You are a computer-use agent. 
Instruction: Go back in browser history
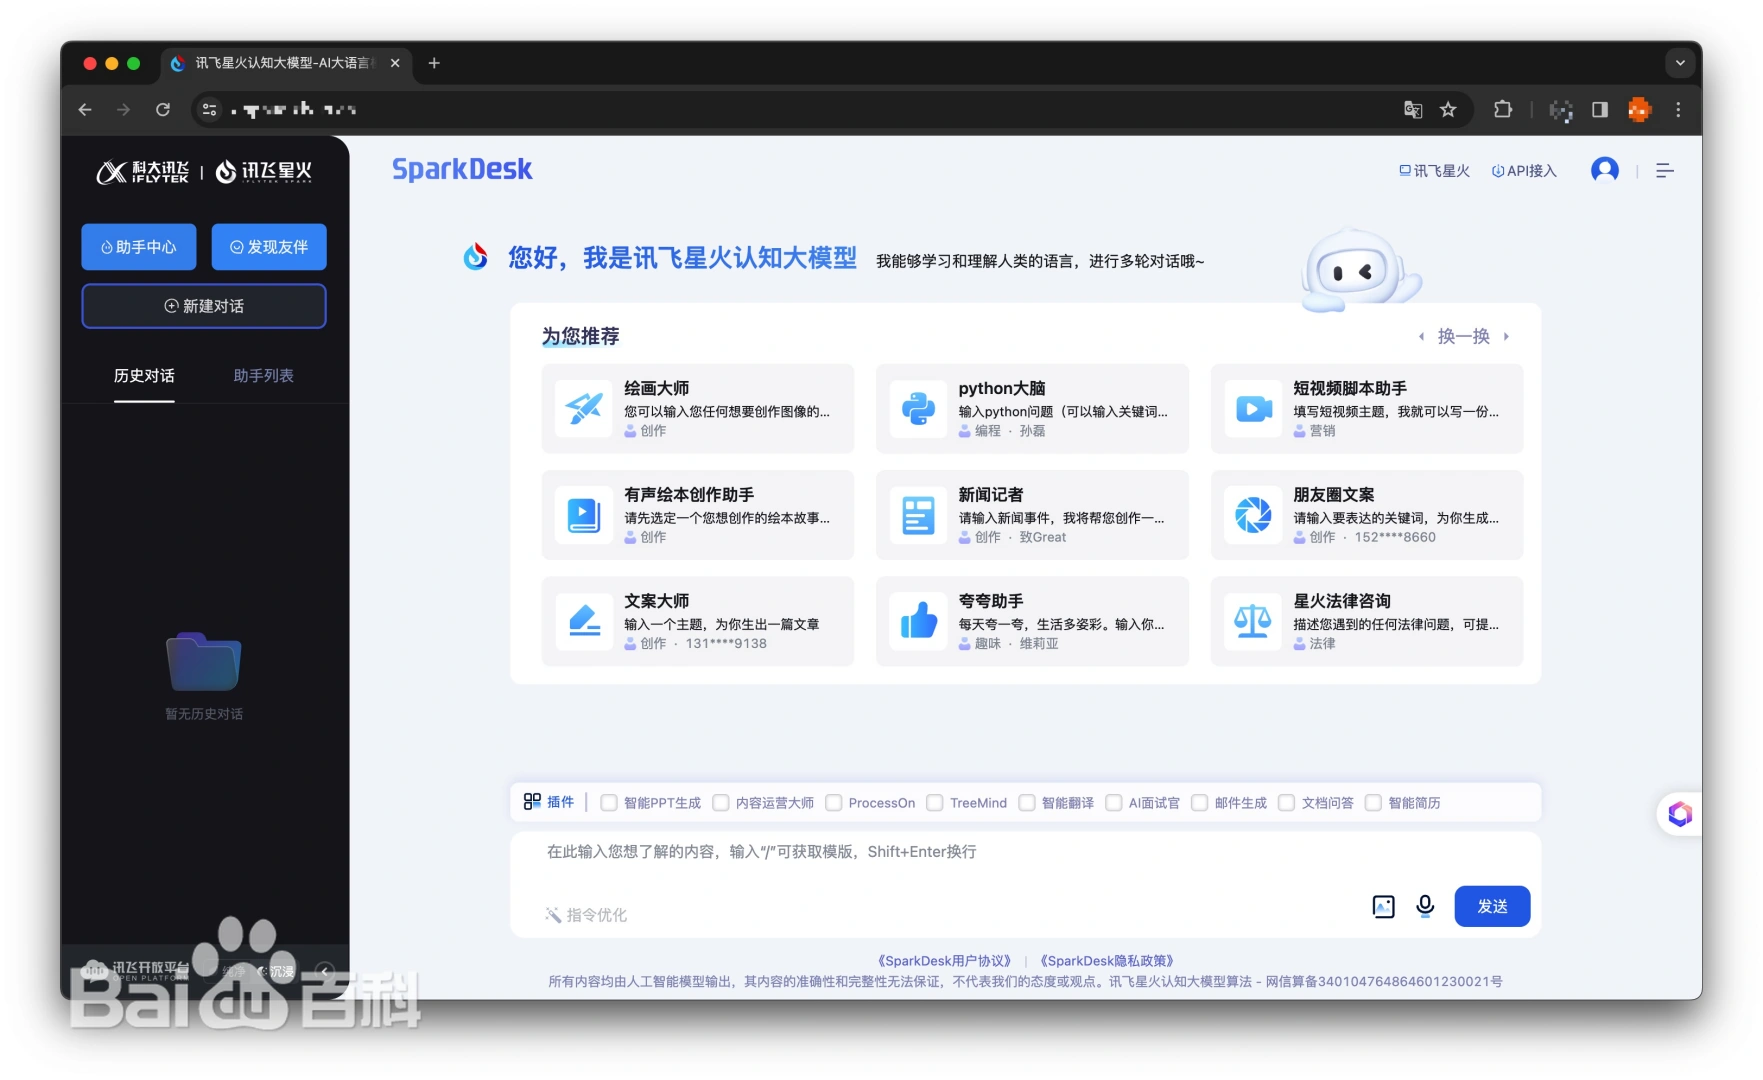[x=85, y=110]
